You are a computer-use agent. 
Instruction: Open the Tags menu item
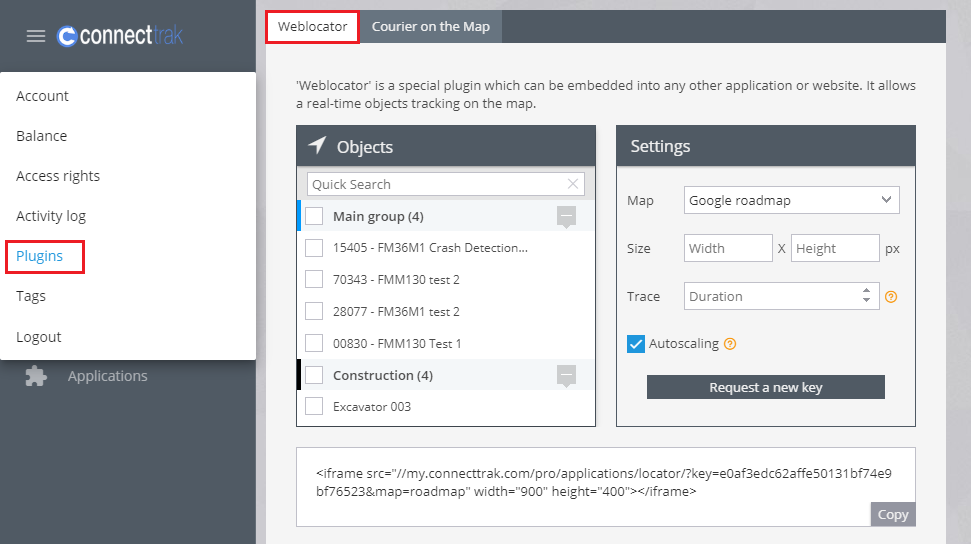tap(31, 296)
